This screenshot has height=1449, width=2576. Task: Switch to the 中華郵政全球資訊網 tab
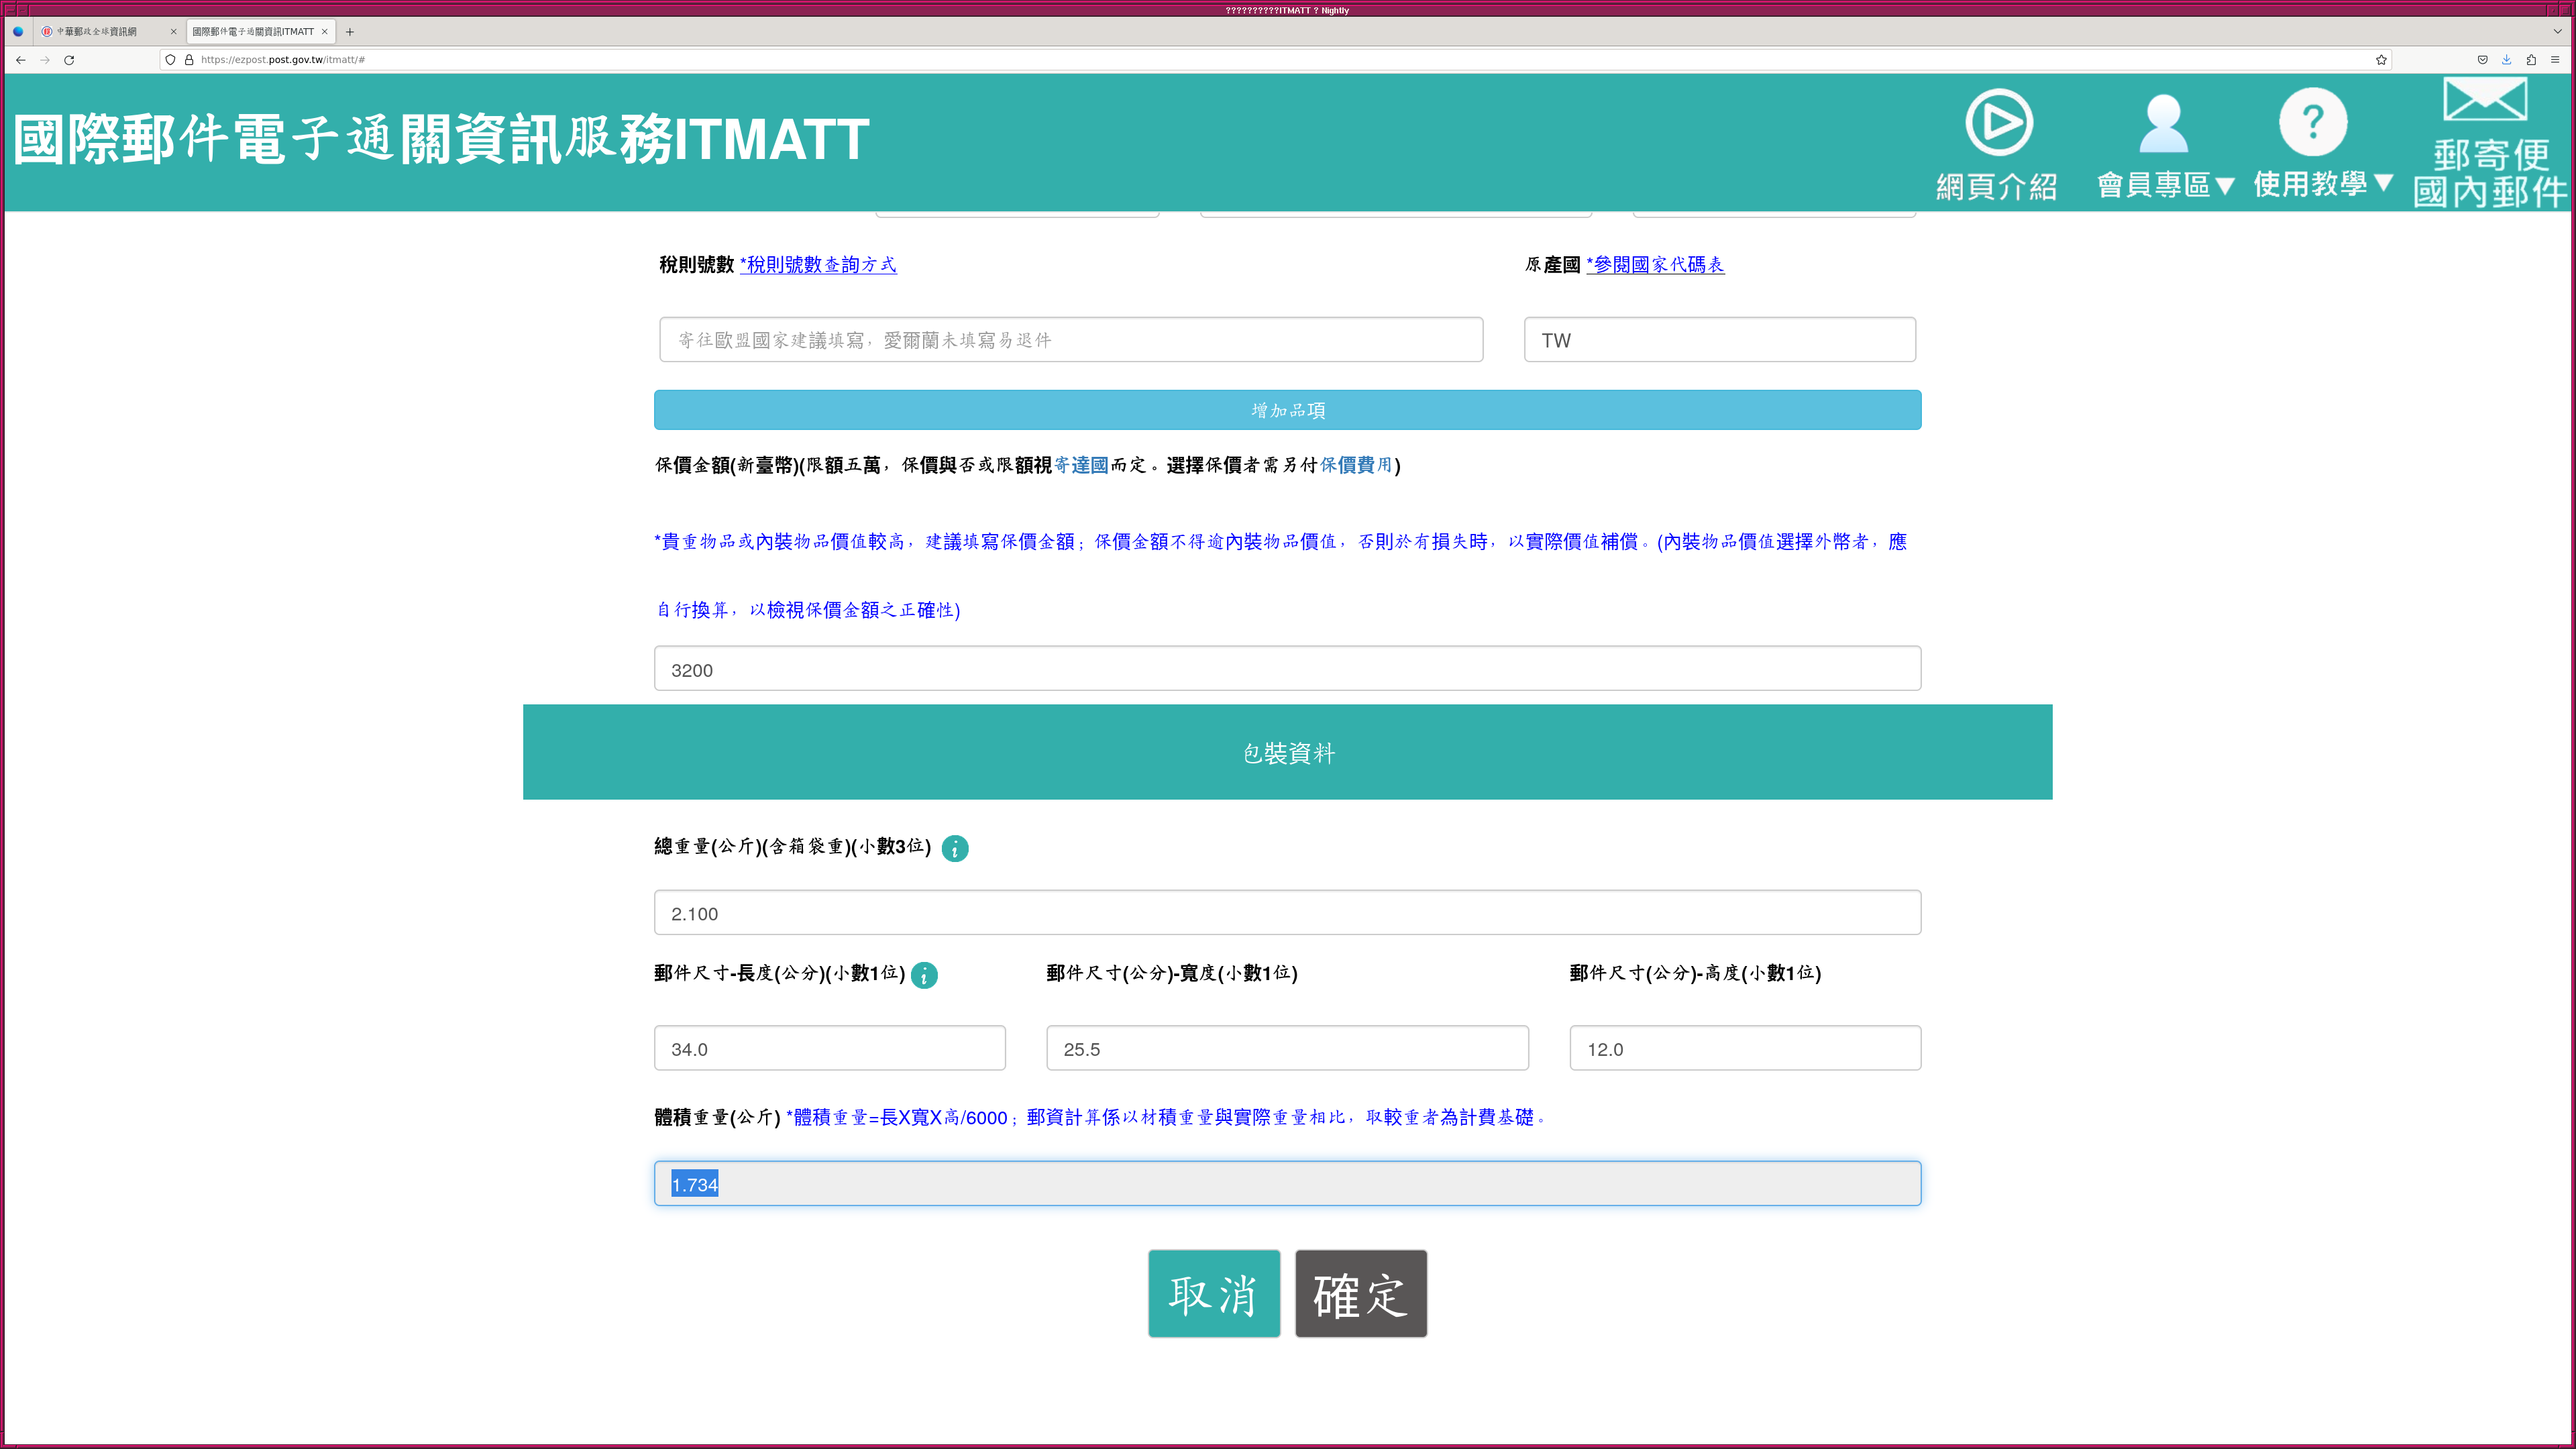[x=97, y=32]
